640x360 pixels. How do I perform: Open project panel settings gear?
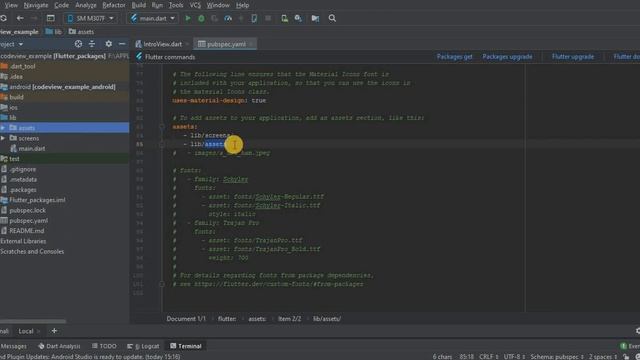point(109,44)
